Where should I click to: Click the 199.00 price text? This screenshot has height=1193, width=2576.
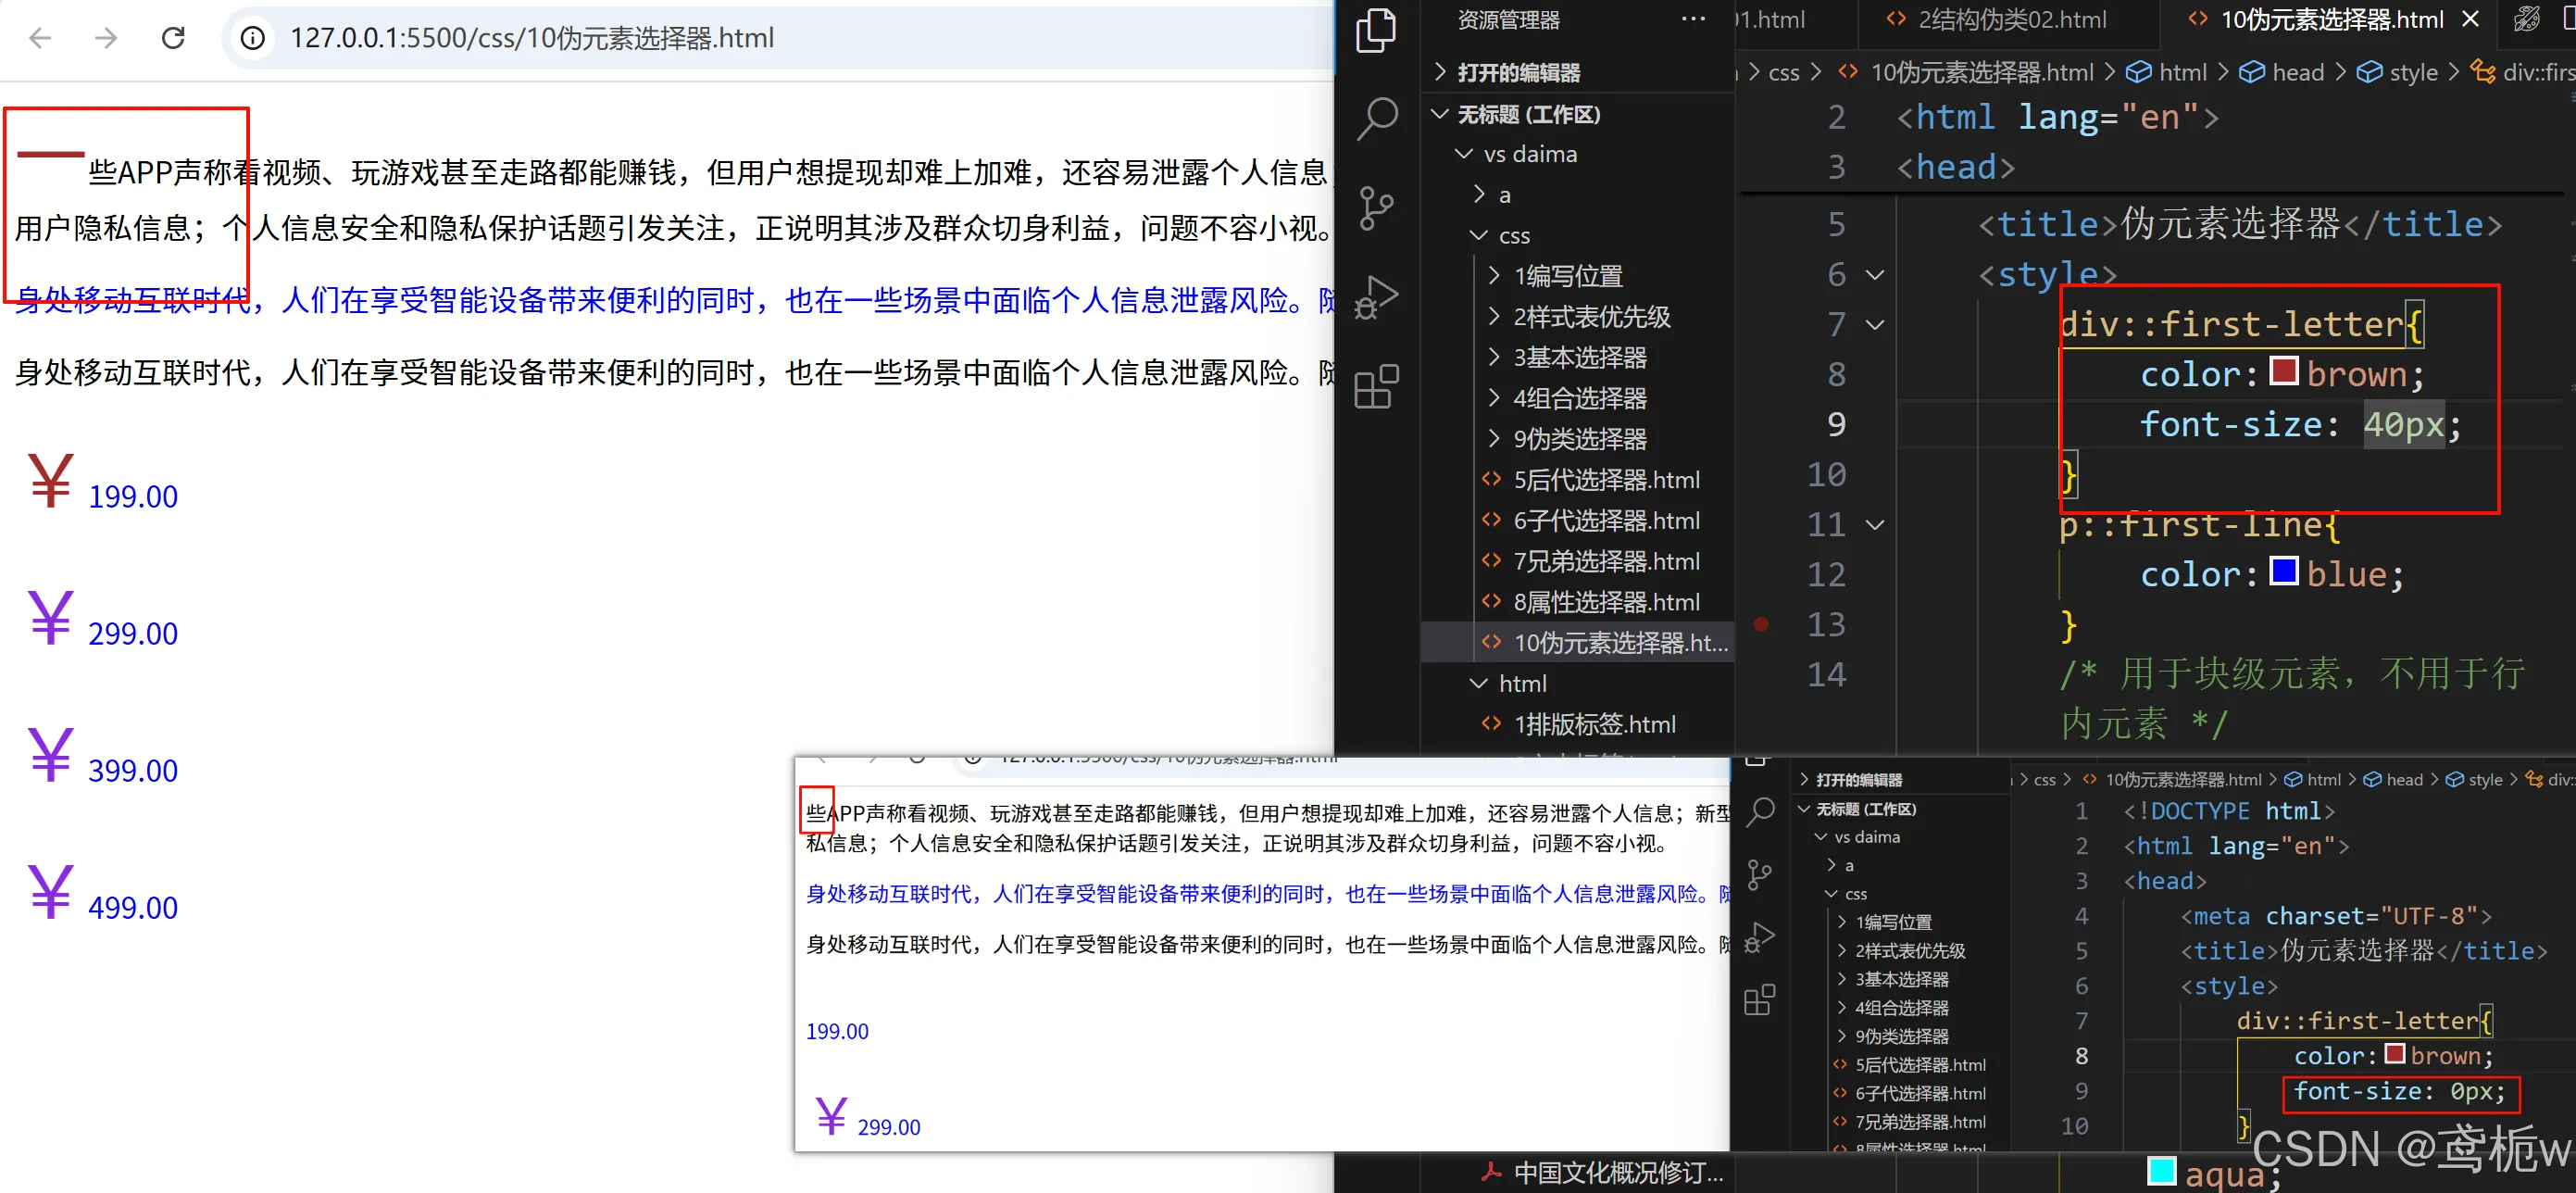click(x=133, y=496)
